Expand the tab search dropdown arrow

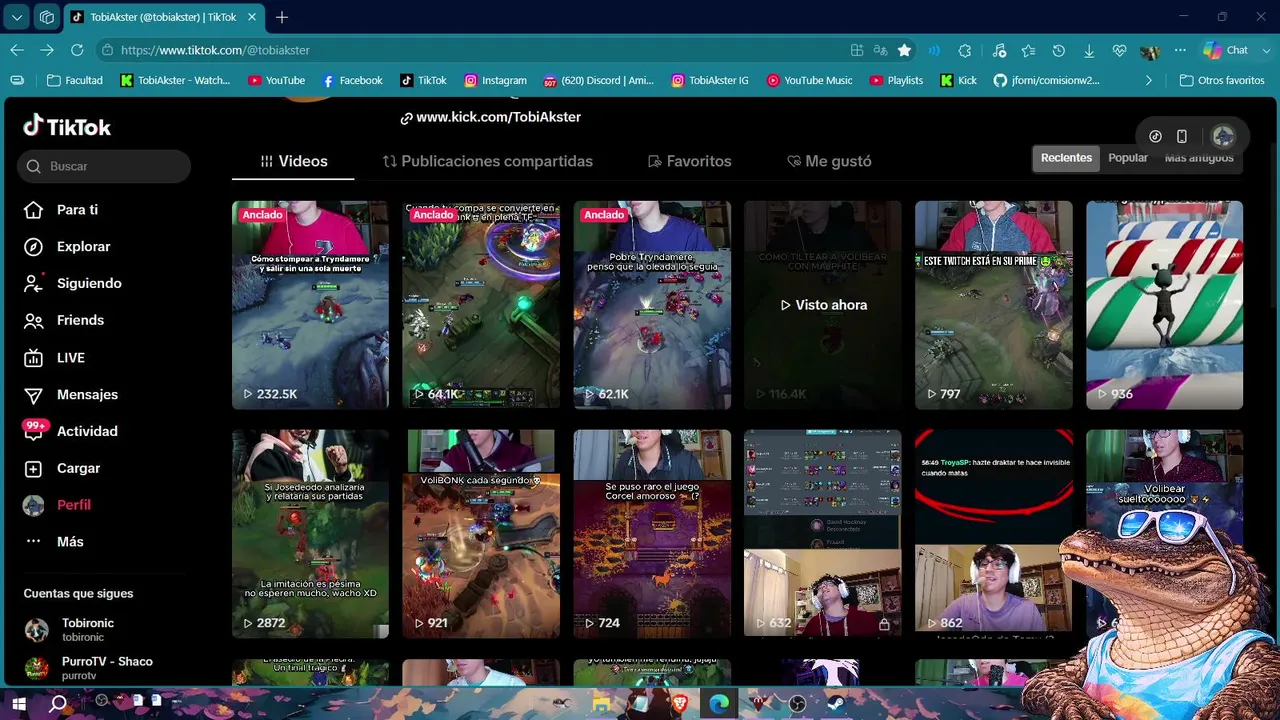pos(17,17)
